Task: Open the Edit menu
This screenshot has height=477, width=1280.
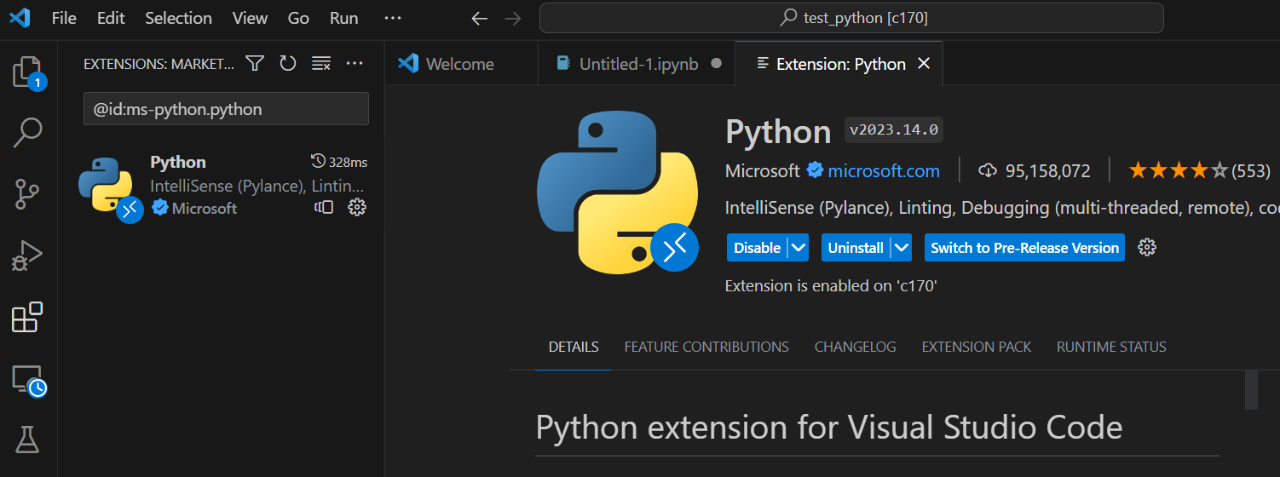Action: [111, 18]
